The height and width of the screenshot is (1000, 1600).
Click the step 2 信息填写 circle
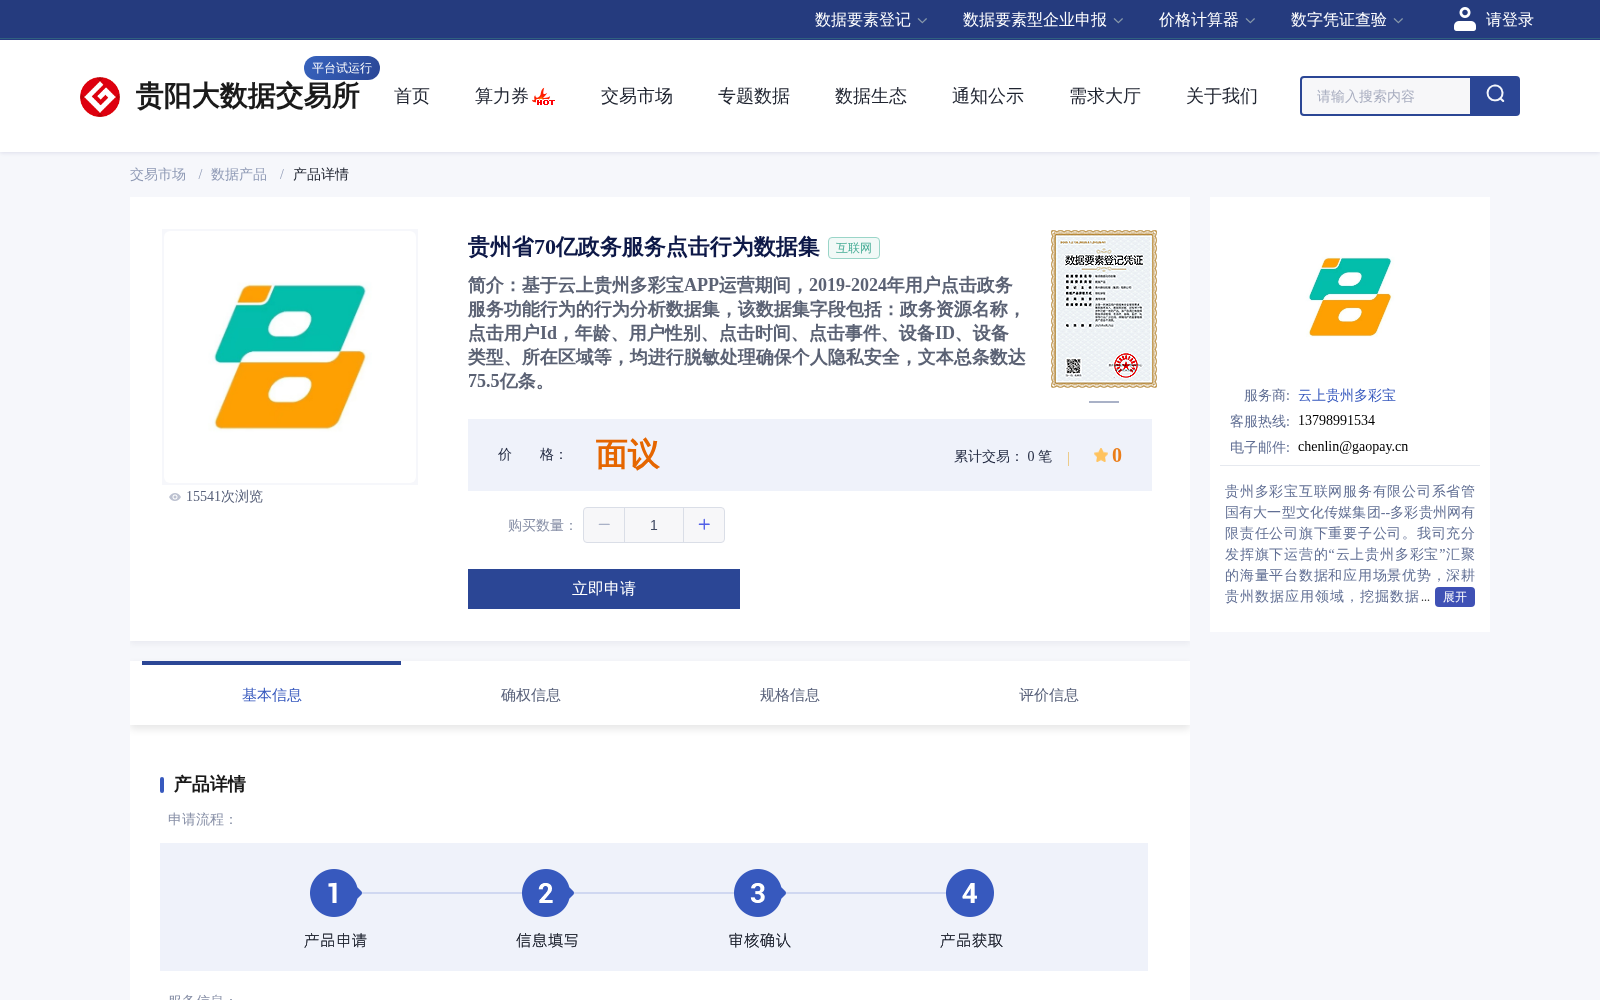[x=546, y=893]
